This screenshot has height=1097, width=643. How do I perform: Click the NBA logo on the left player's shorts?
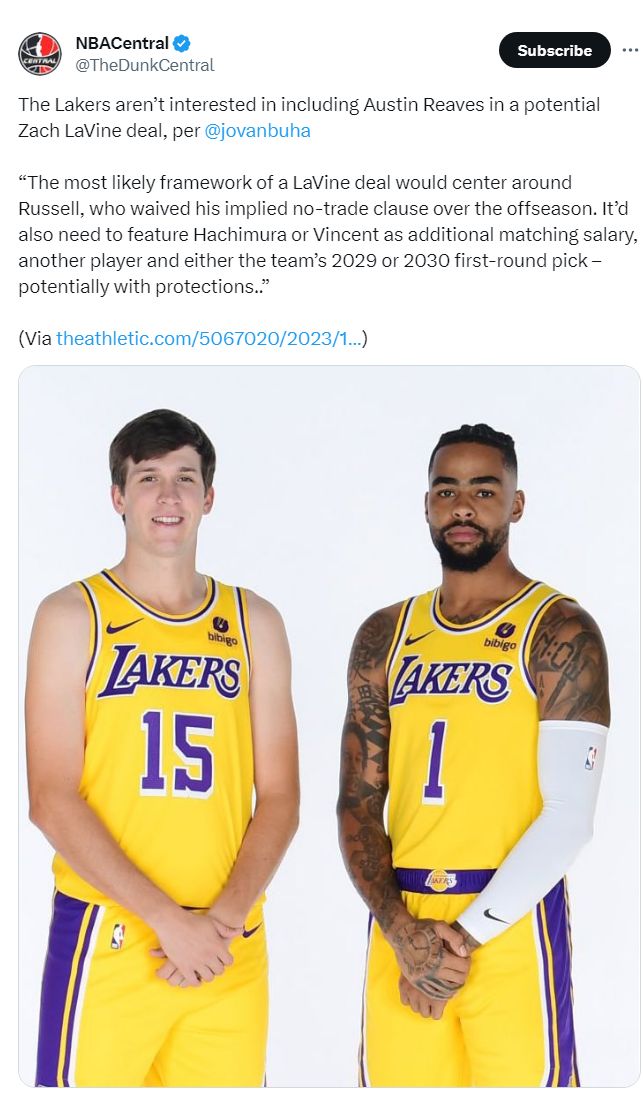click(x=118, y=936)
